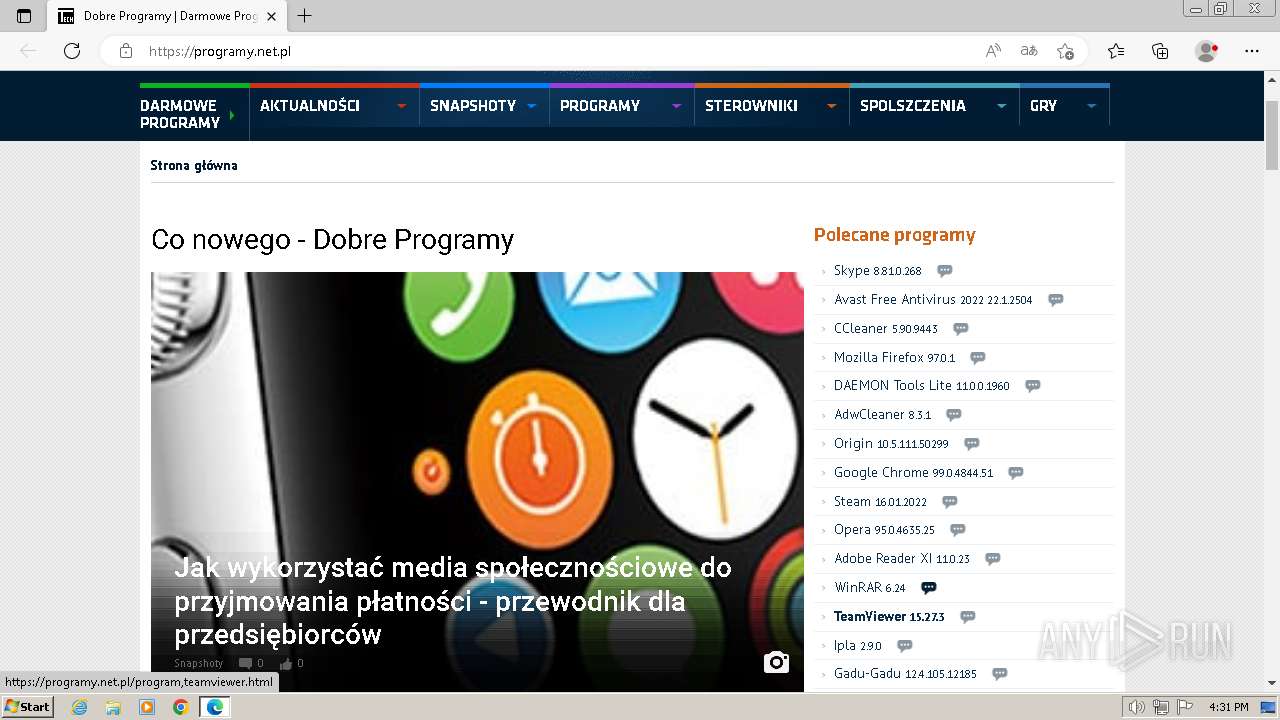Expand the Gry menu arrow
Viewport: 1280px width, 720px height.
click(1092, 106)
